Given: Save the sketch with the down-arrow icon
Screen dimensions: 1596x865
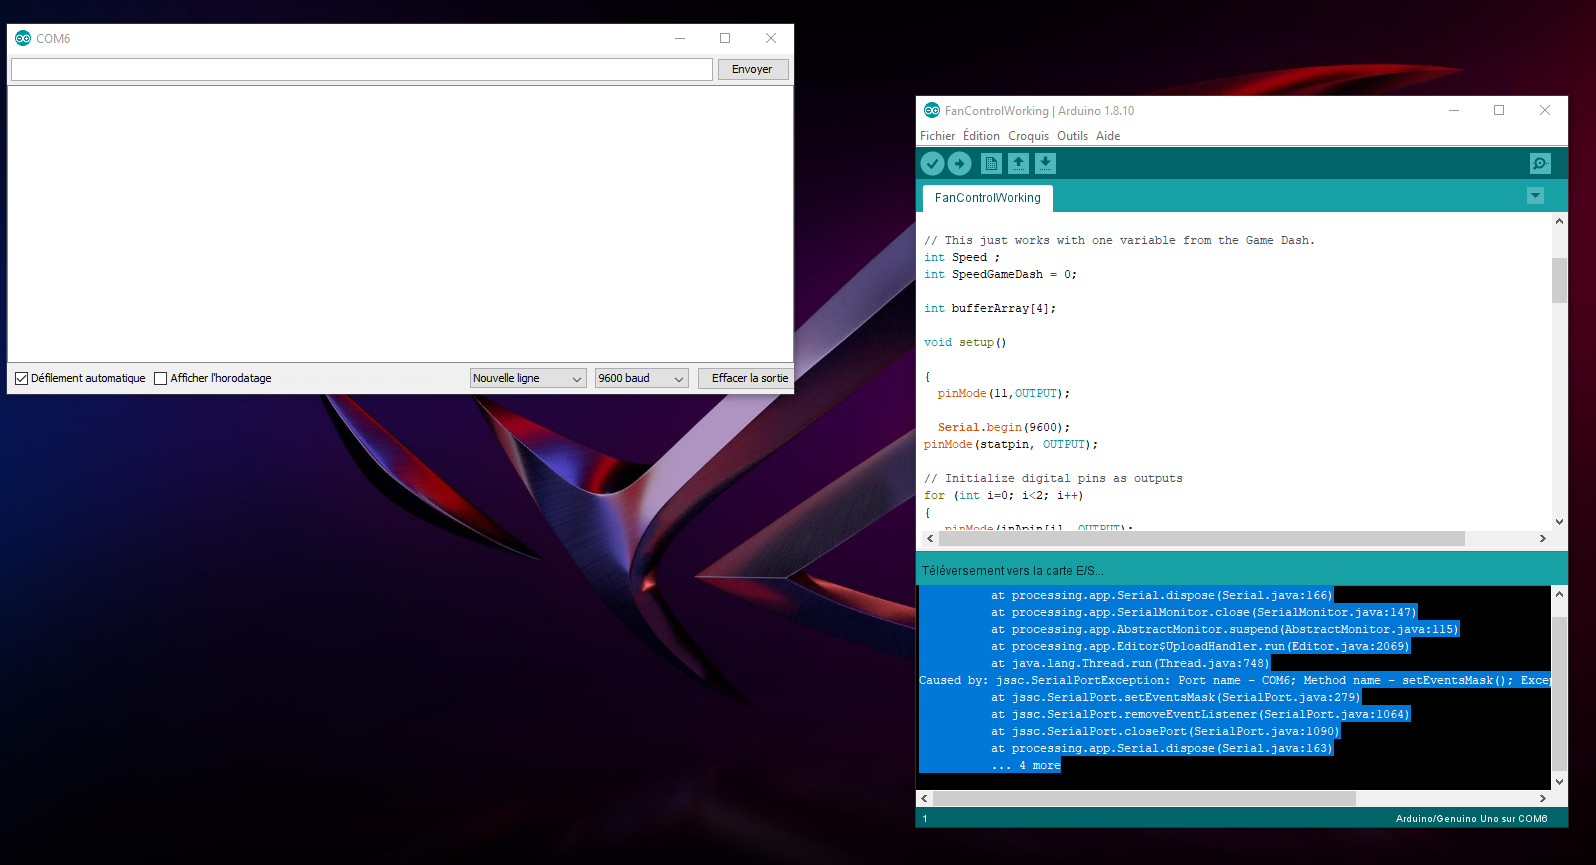Looking at the screenshot, I should point(1045,163).
